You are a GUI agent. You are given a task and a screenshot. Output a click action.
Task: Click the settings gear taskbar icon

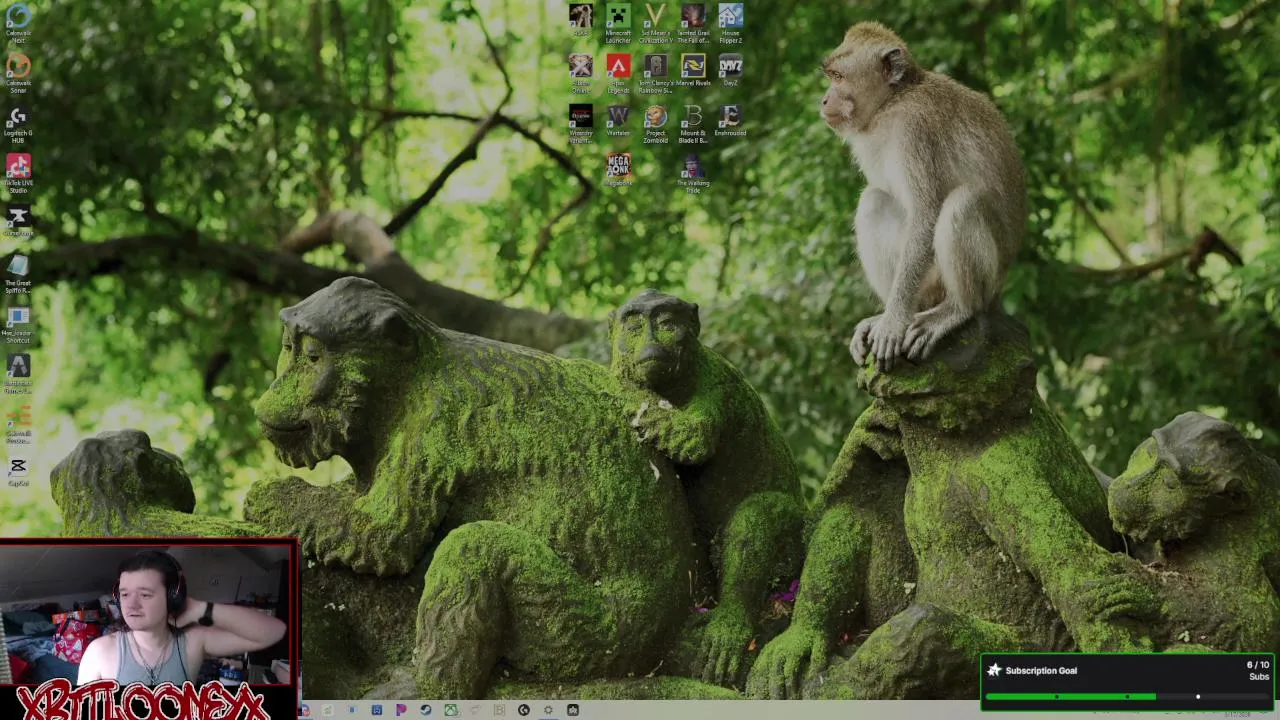pyautogui.click(x=548, y=710)
